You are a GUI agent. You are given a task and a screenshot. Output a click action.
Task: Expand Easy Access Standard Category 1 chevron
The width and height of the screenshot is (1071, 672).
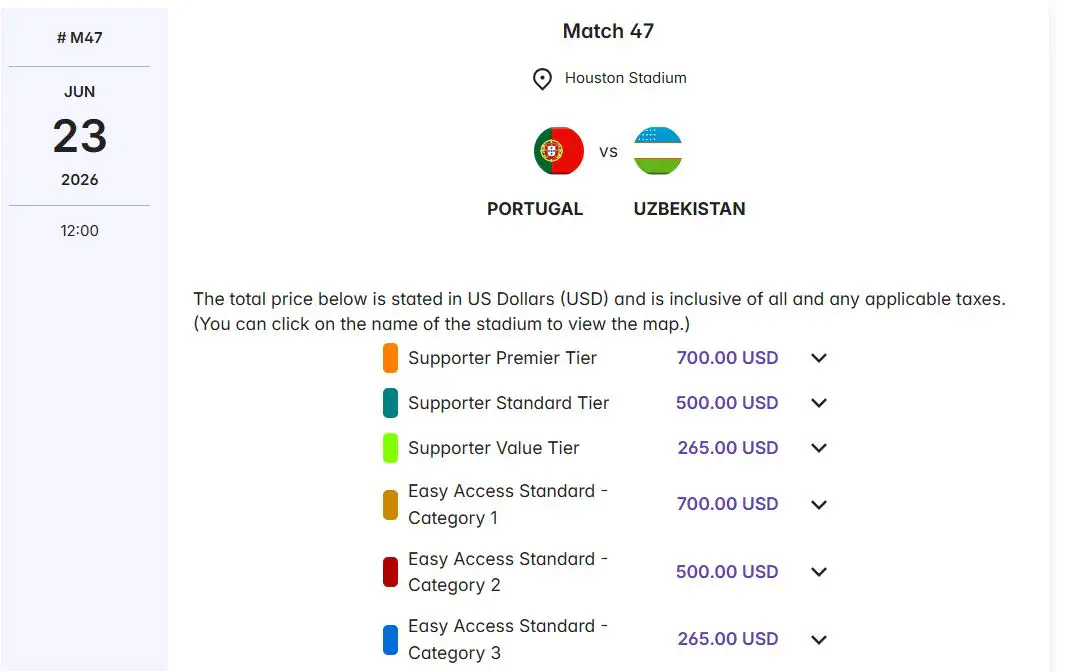[819, 505]
